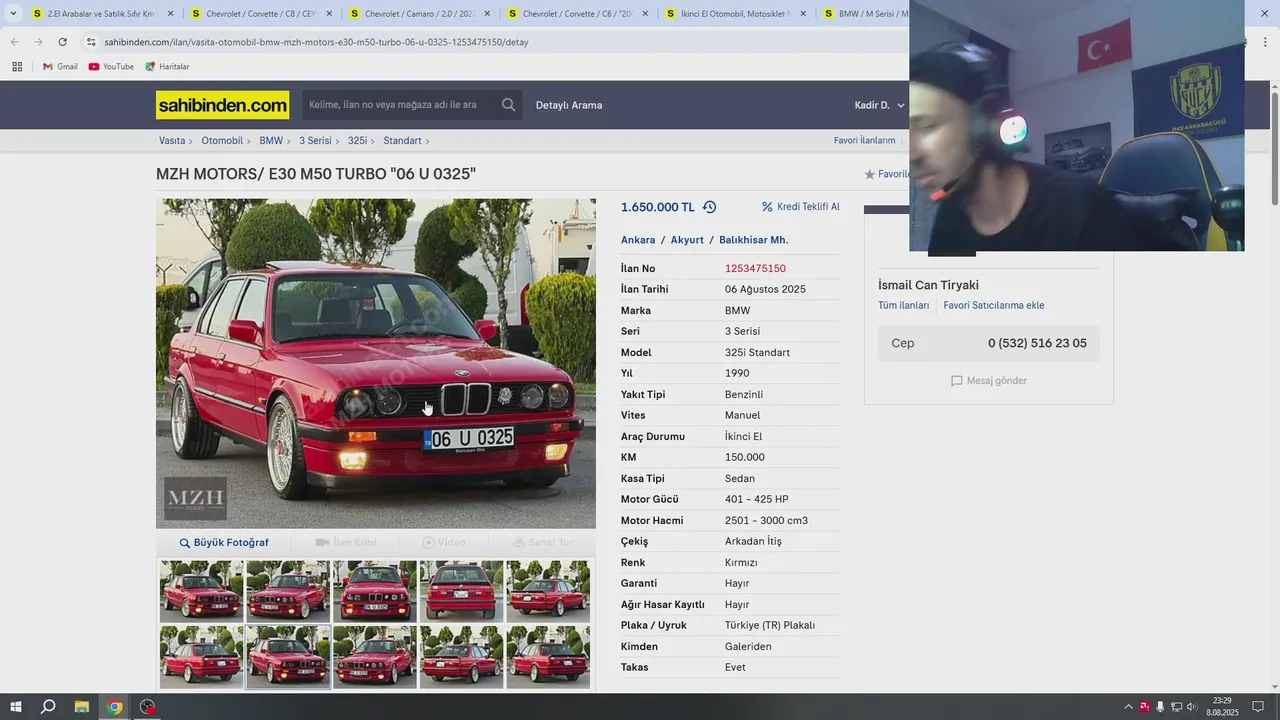Switch to Chevrolet Camaro 2.0 tab
Image resolution: width=1280 pixels, height=720 pixels.
click(418, 14)
